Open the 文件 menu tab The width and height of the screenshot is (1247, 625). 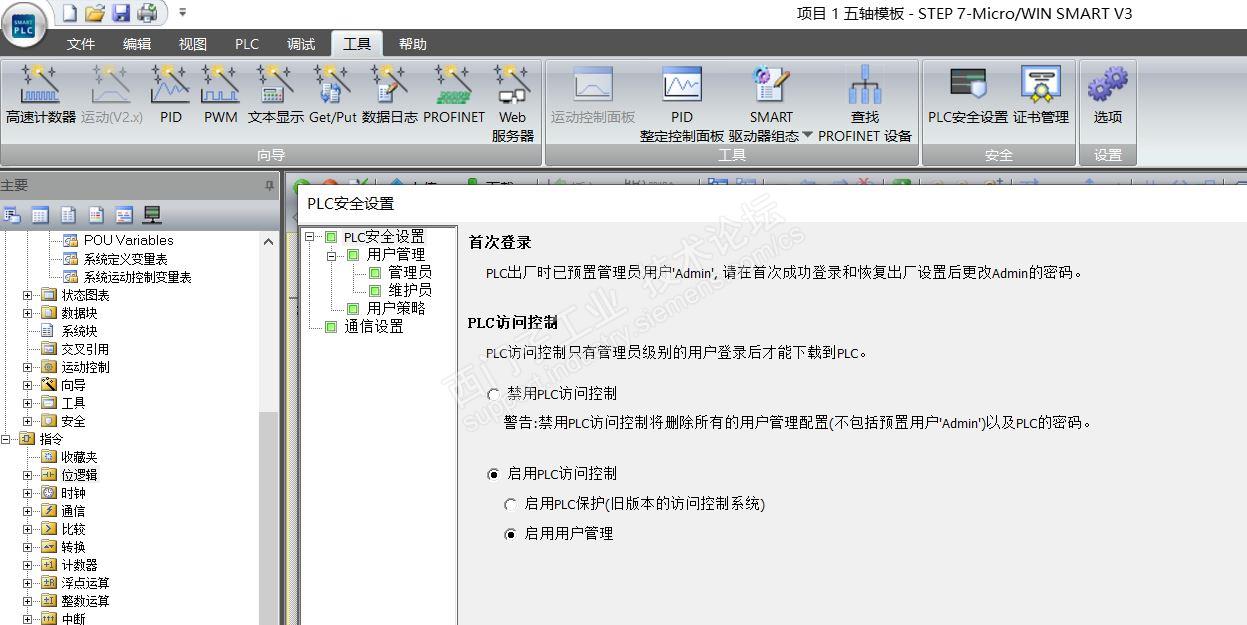(x=81, y=44)
